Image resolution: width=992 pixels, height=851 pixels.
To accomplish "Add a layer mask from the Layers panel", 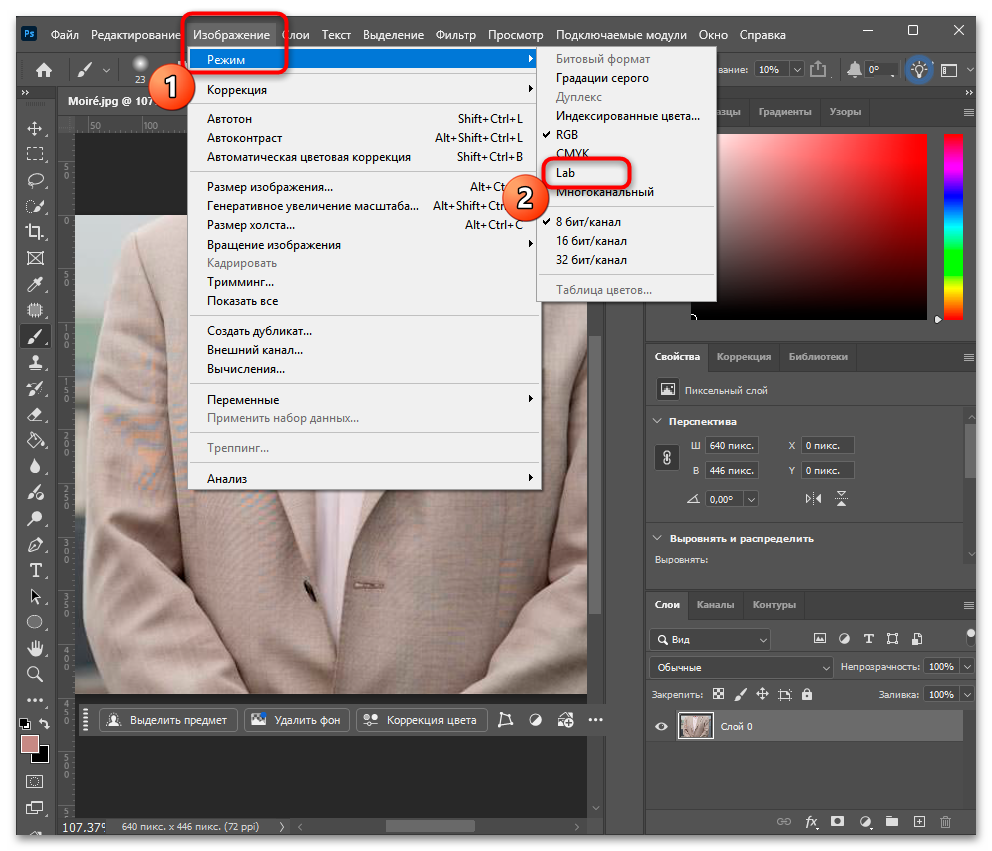I will click(x=838, y=821).
